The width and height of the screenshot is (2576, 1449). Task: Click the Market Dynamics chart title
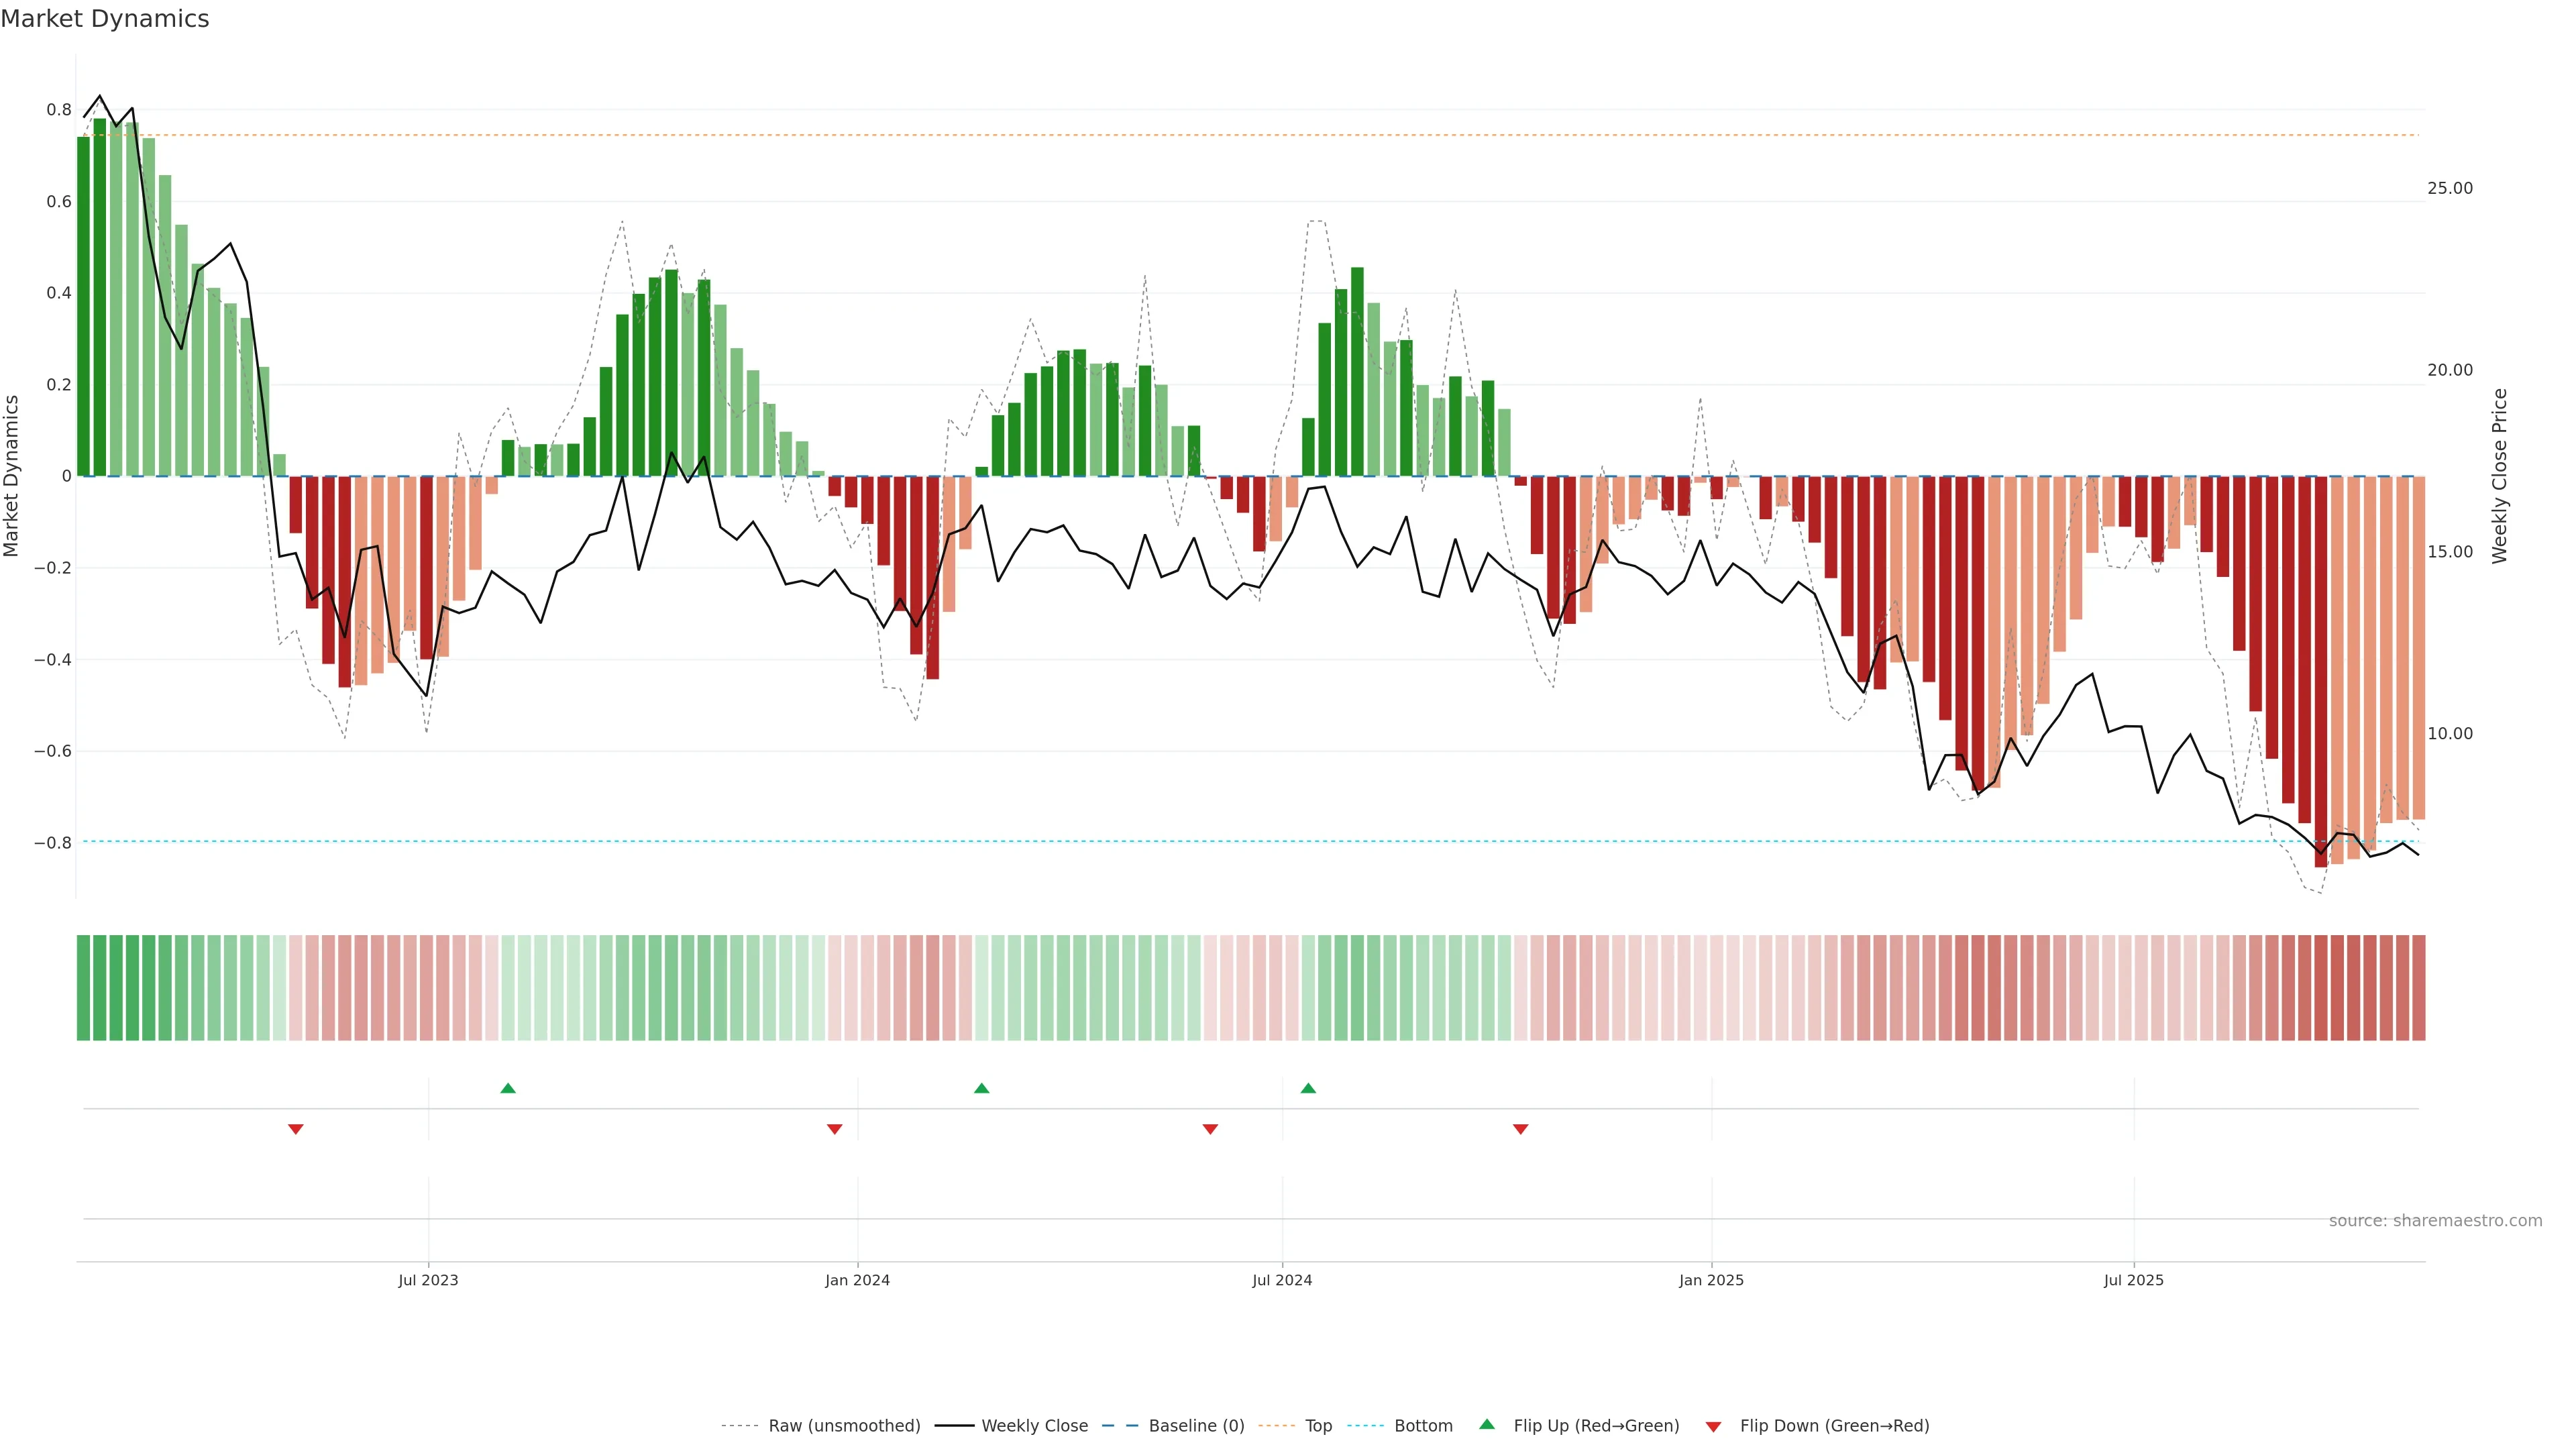pyautogui.click(x=105, y=19)
